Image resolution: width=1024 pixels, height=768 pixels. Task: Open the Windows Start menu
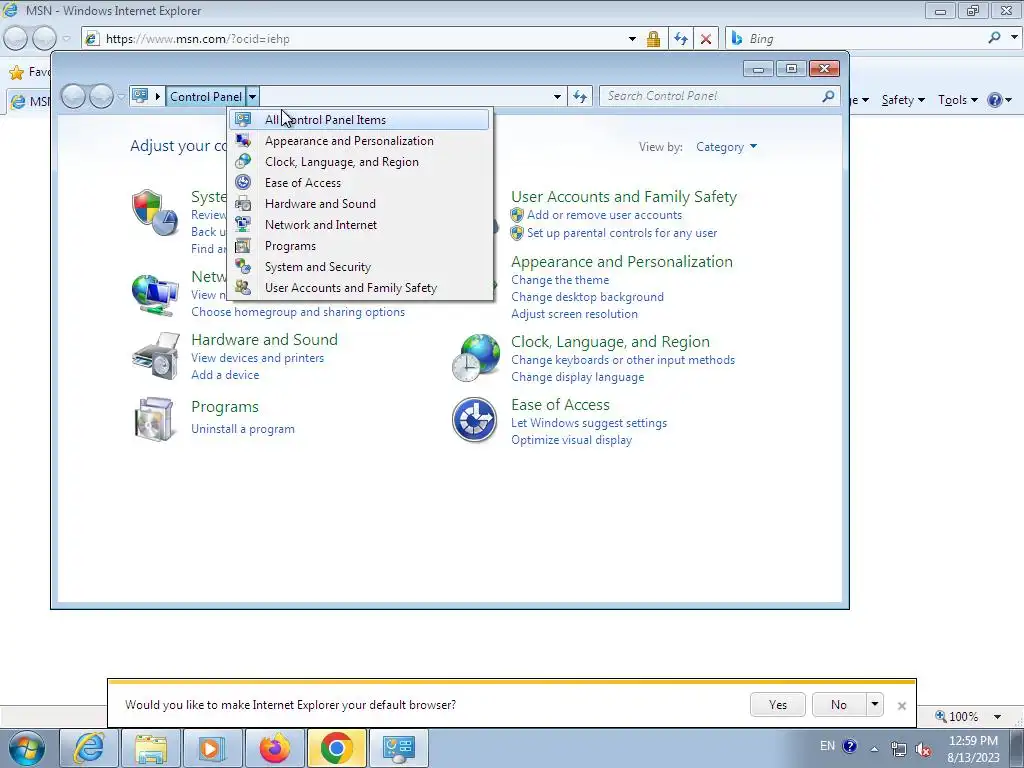coord(27,748)
